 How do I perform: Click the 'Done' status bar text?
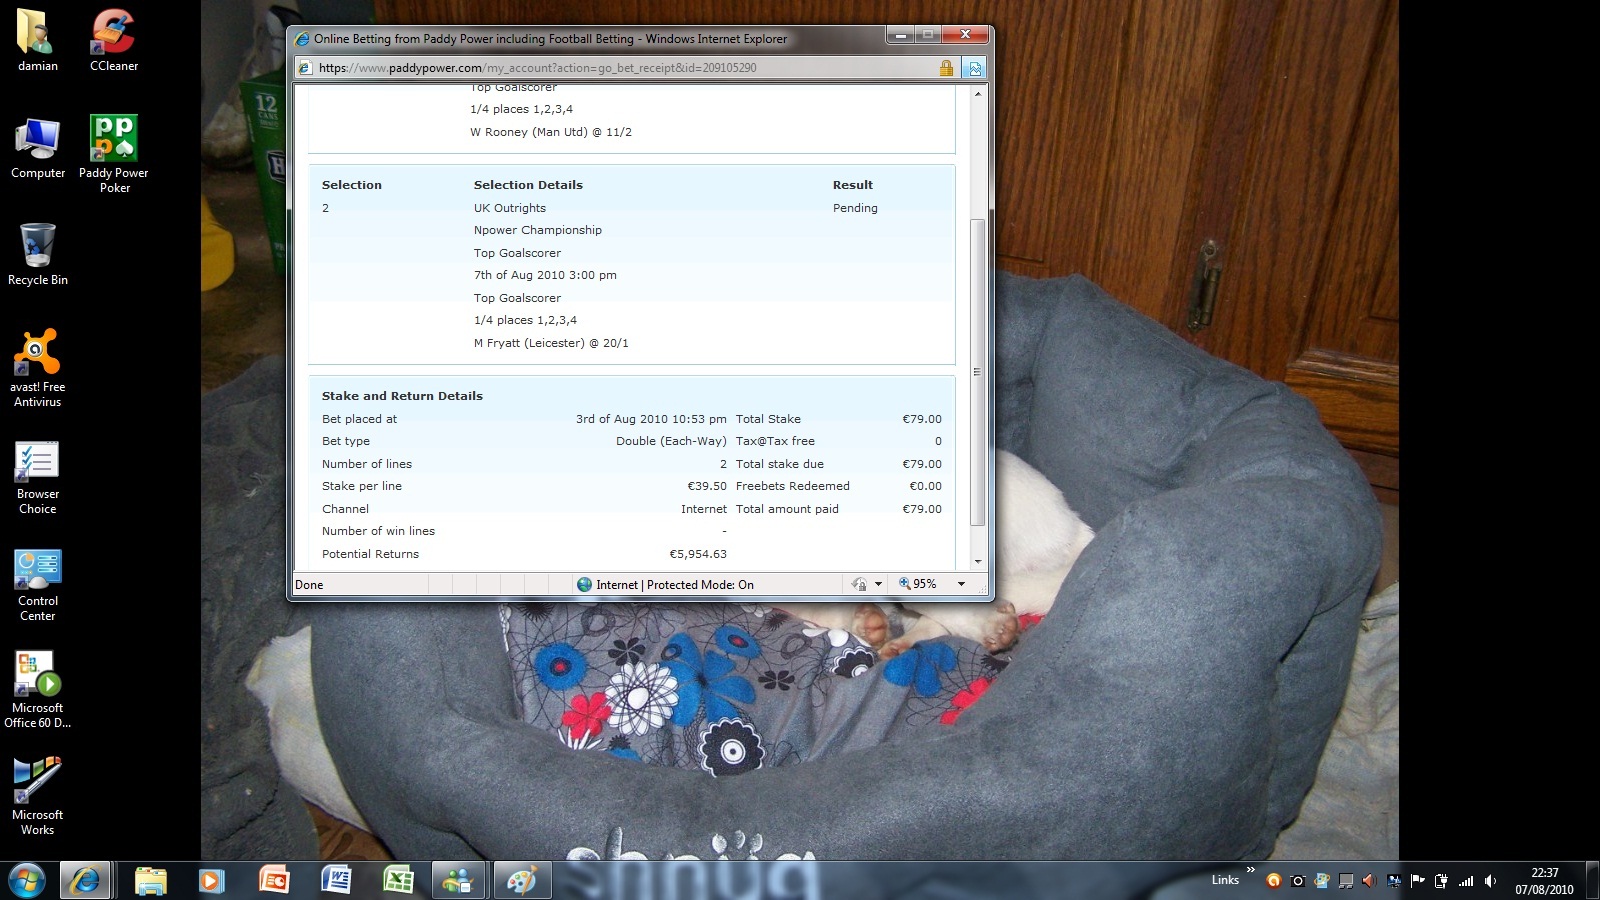309,585
